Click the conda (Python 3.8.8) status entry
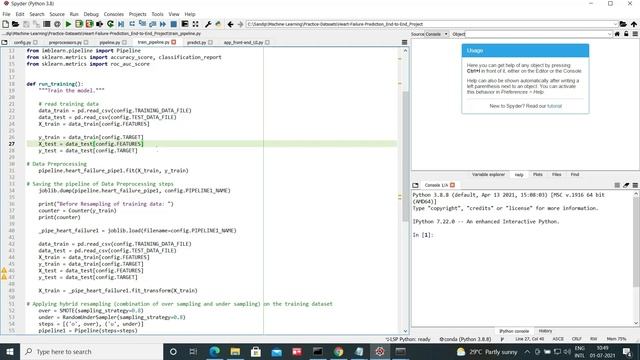The height and width of the screenshot is (360, 640). 465,339
